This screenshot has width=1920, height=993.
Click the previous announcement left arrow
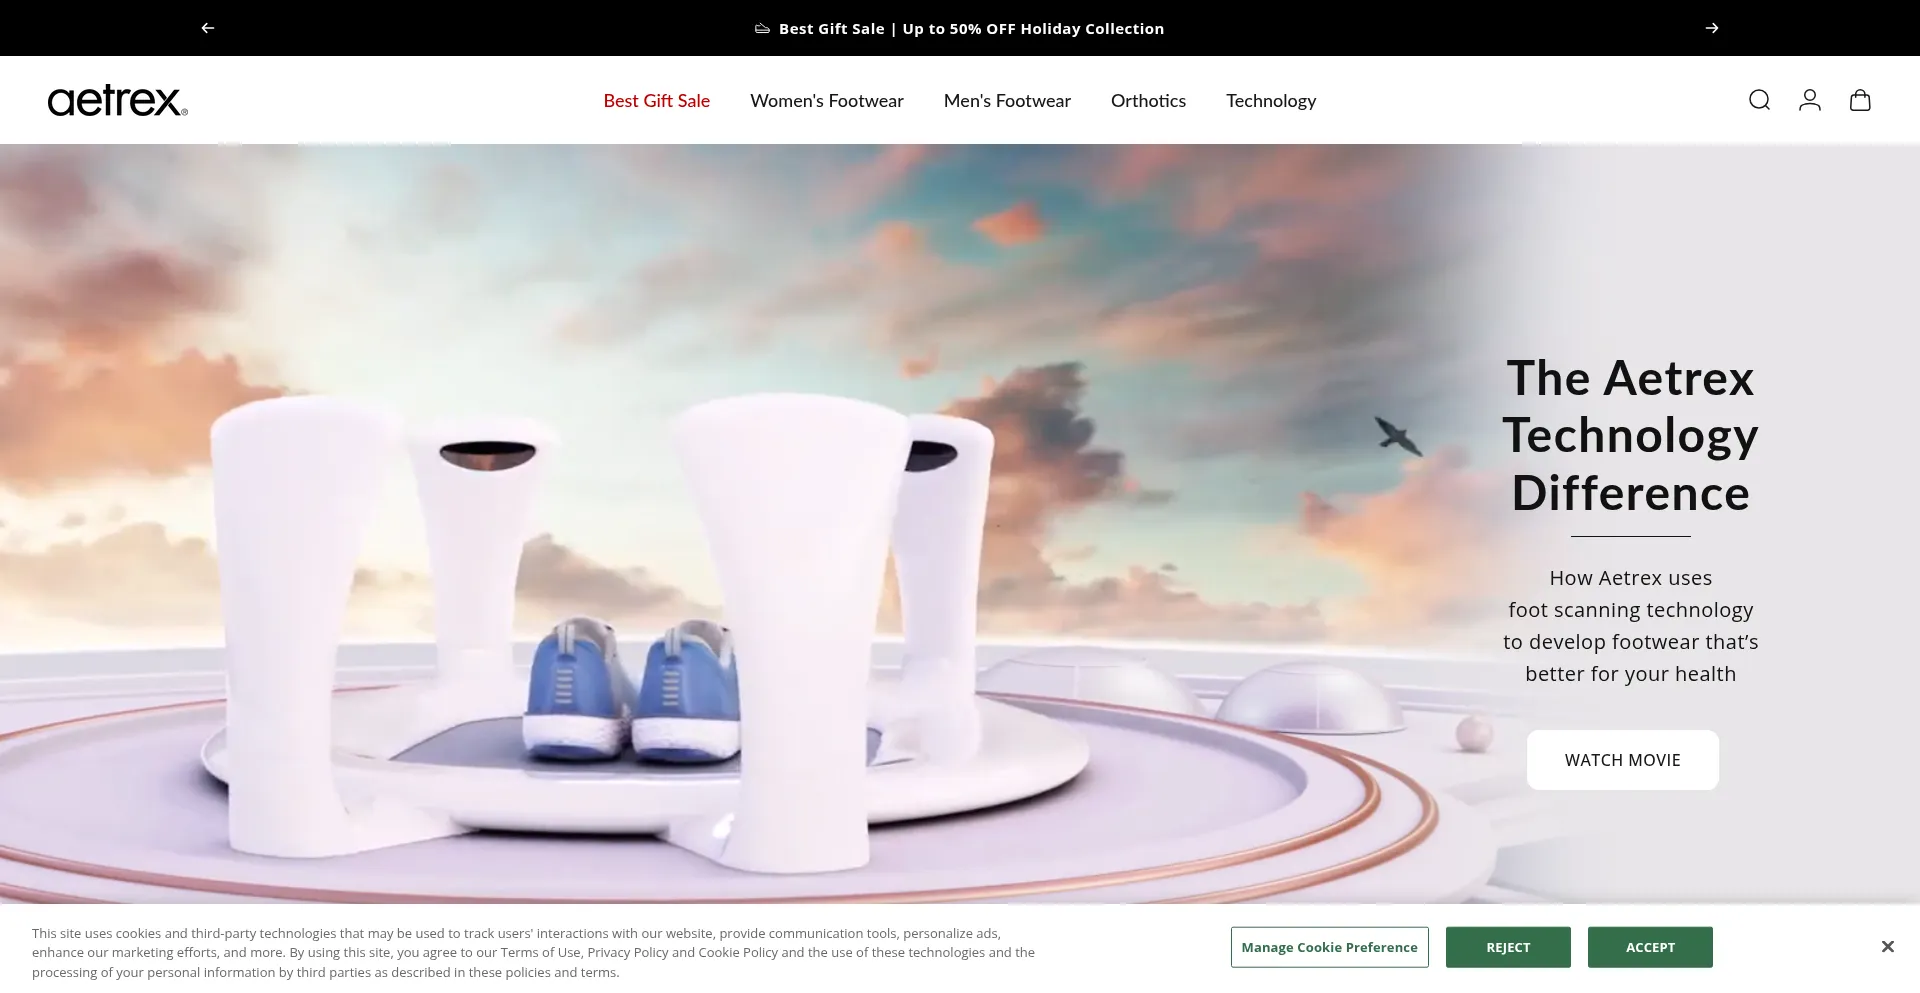pyautogui.click(x=208, y=28)
